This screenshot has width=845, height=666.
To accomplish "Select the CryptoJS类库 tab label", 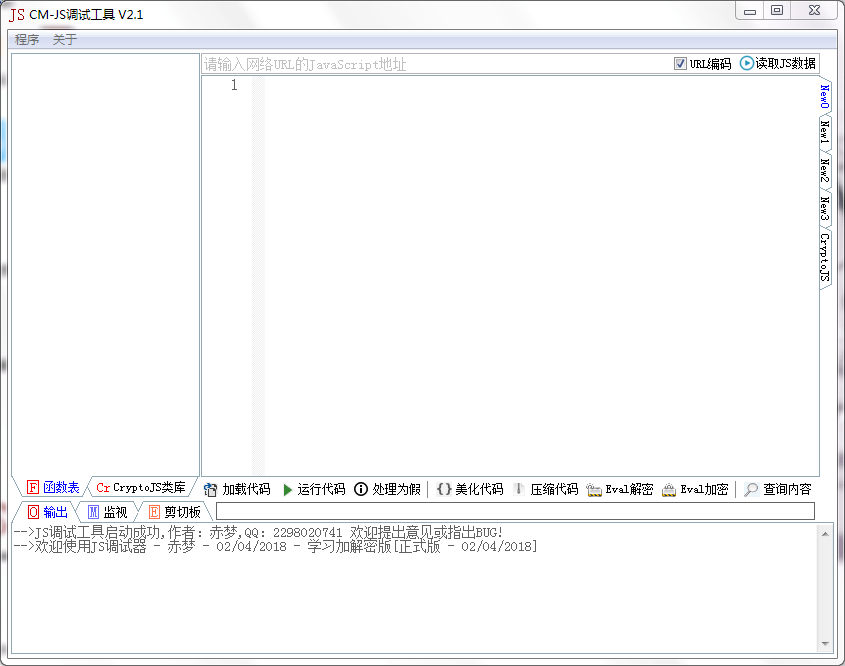I will tap(149, 488).
